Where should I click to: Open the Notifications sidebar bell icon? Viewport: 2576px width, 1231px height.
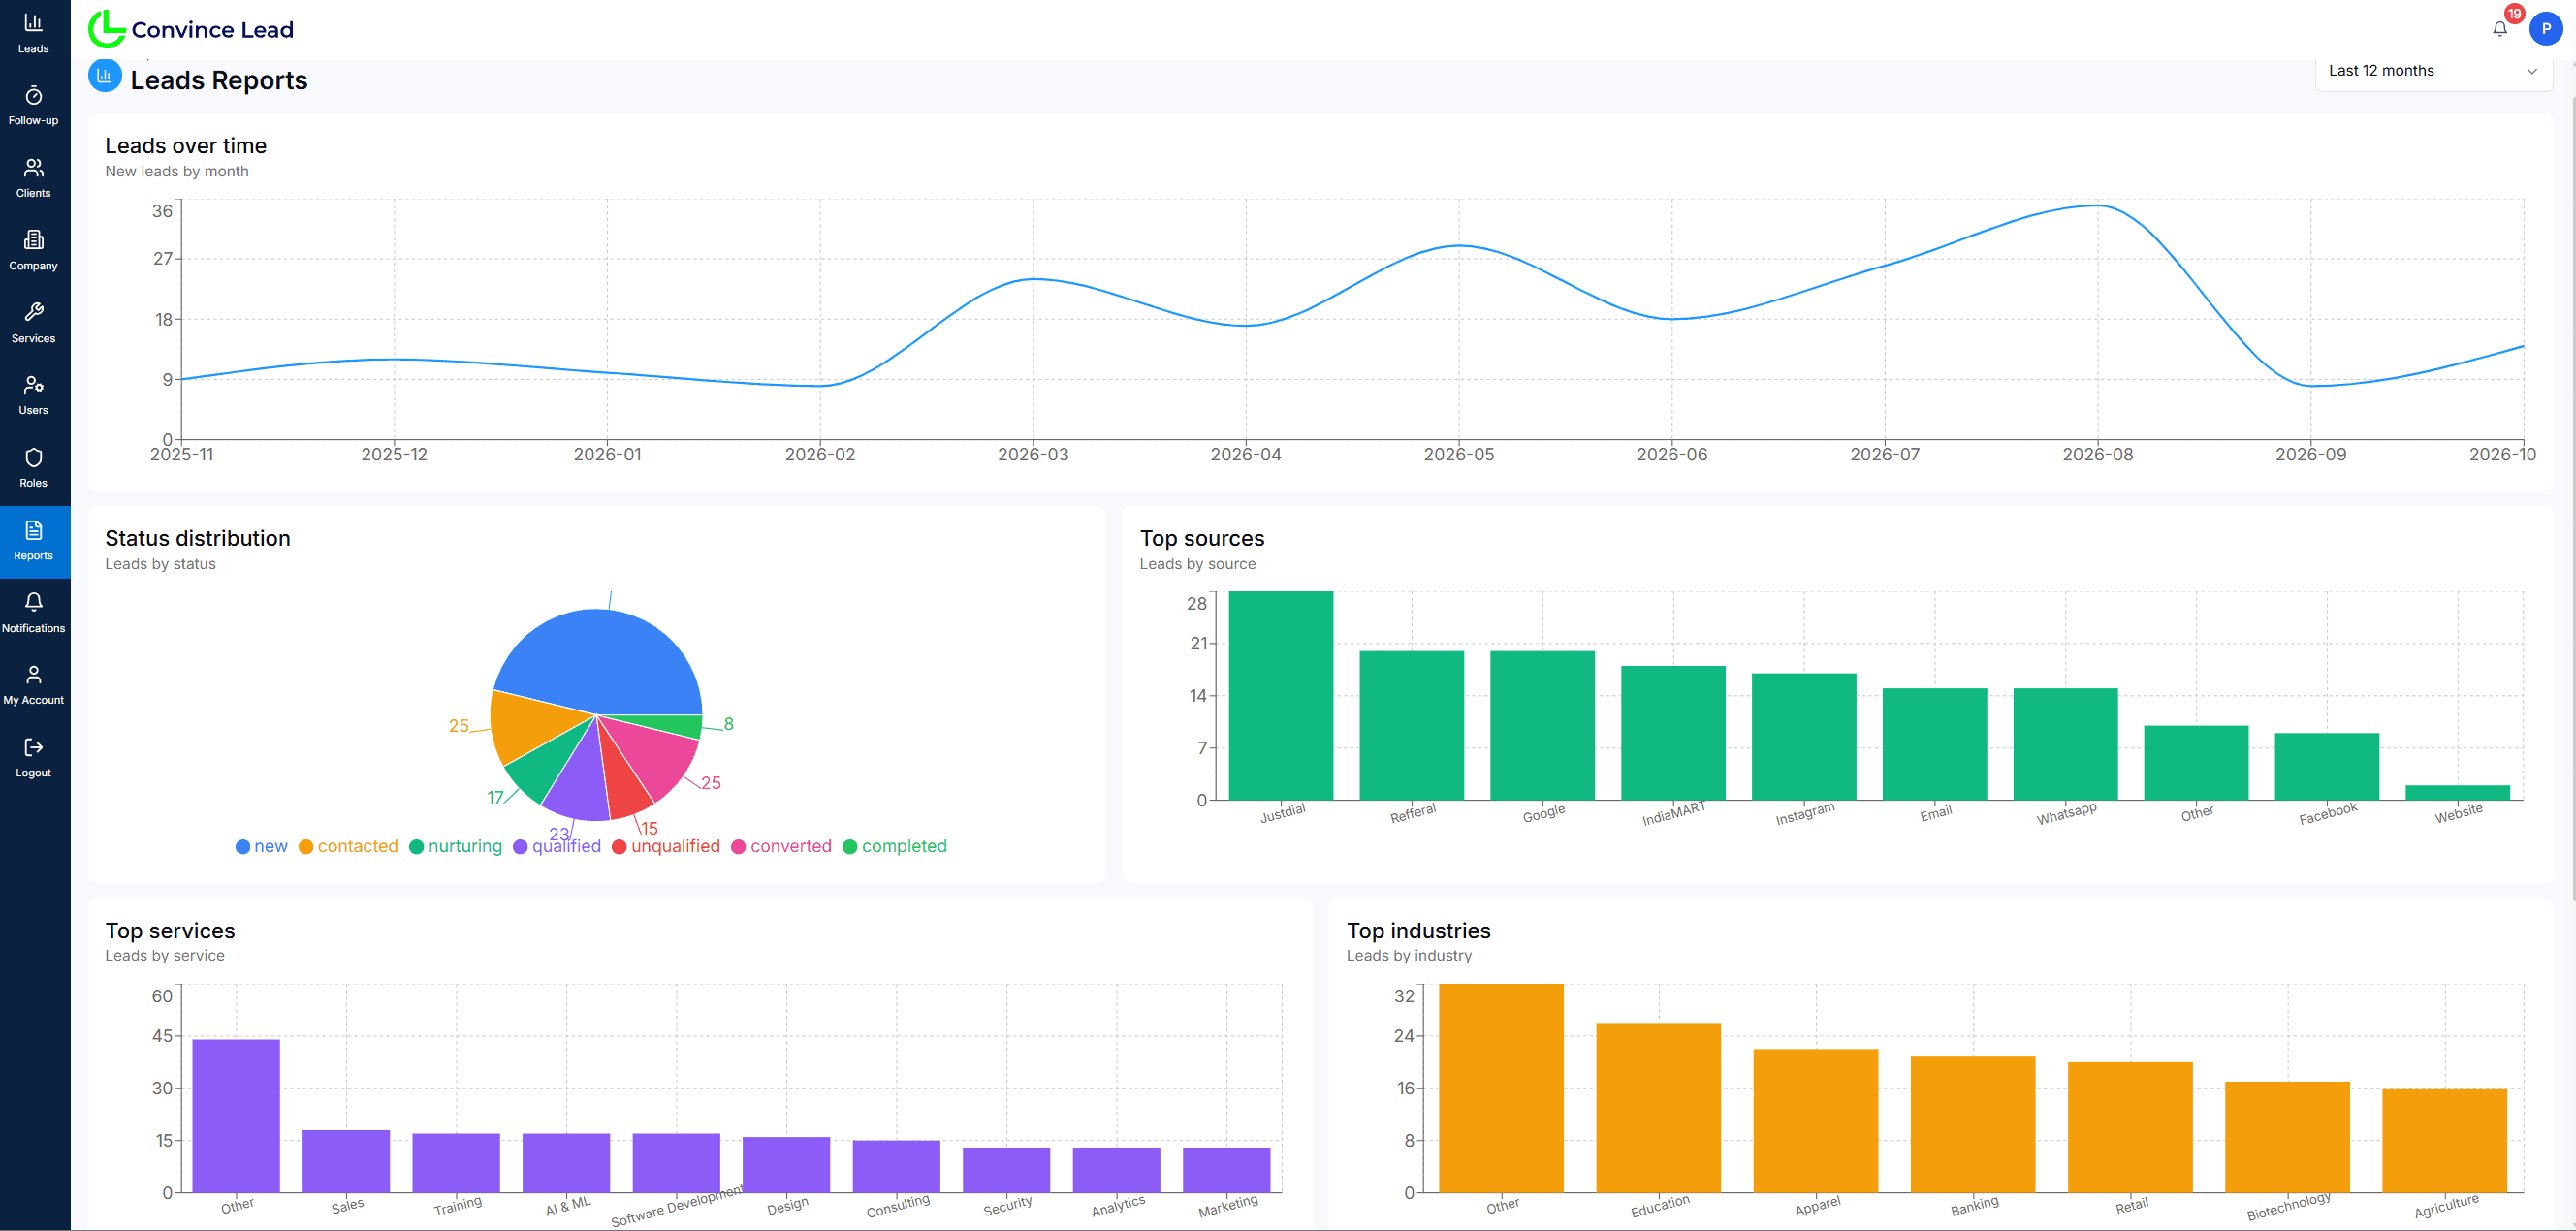[33, 602]
